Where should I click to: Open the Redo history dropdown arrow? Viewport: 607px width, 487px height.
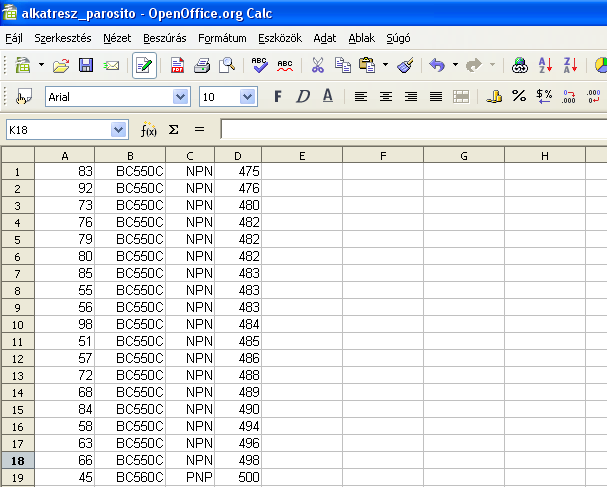point(492,65)
